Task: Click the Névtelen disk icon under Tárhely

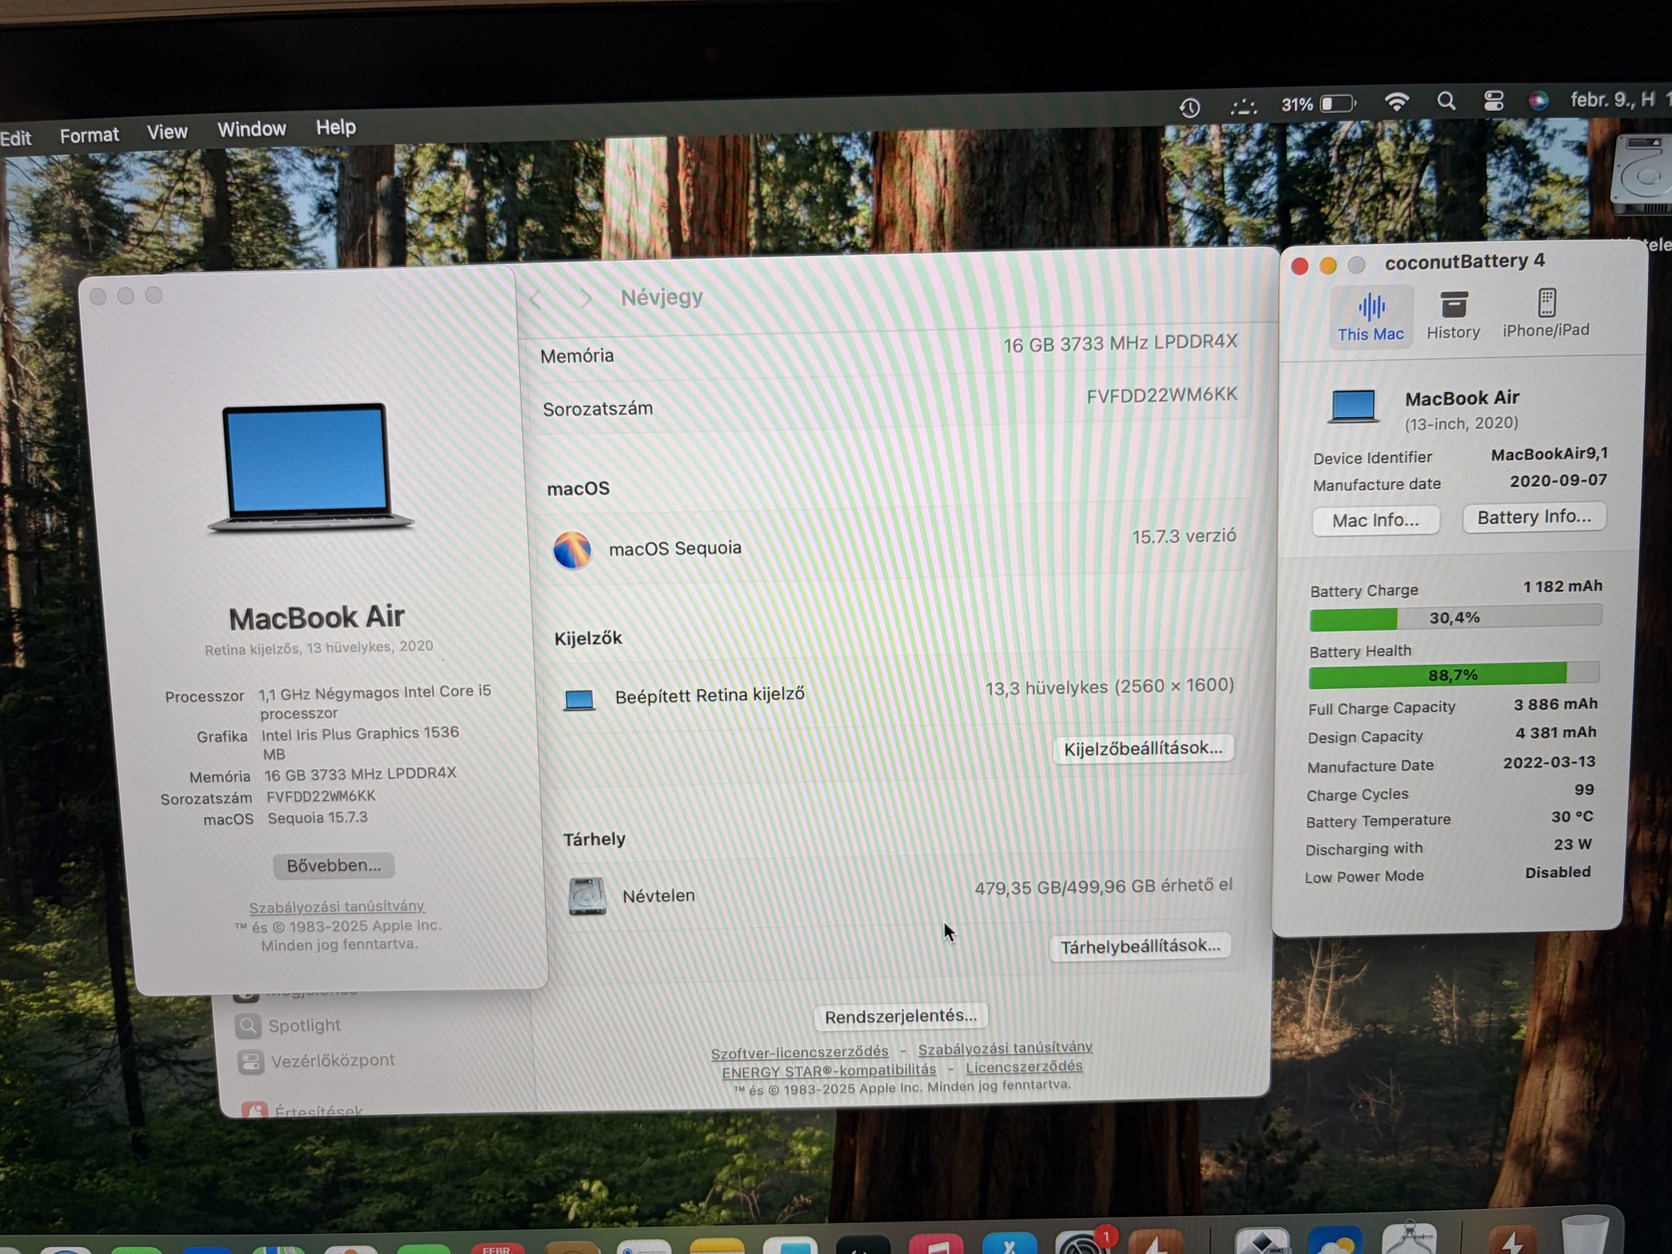Action: pyautogui.click(x=587, y=896)
